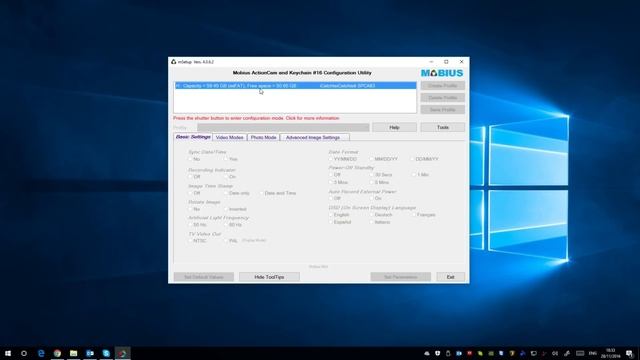Select 60 Hz artificial light frequency
The width and height of the screenshot is (640, 360).
click(233, 225)
